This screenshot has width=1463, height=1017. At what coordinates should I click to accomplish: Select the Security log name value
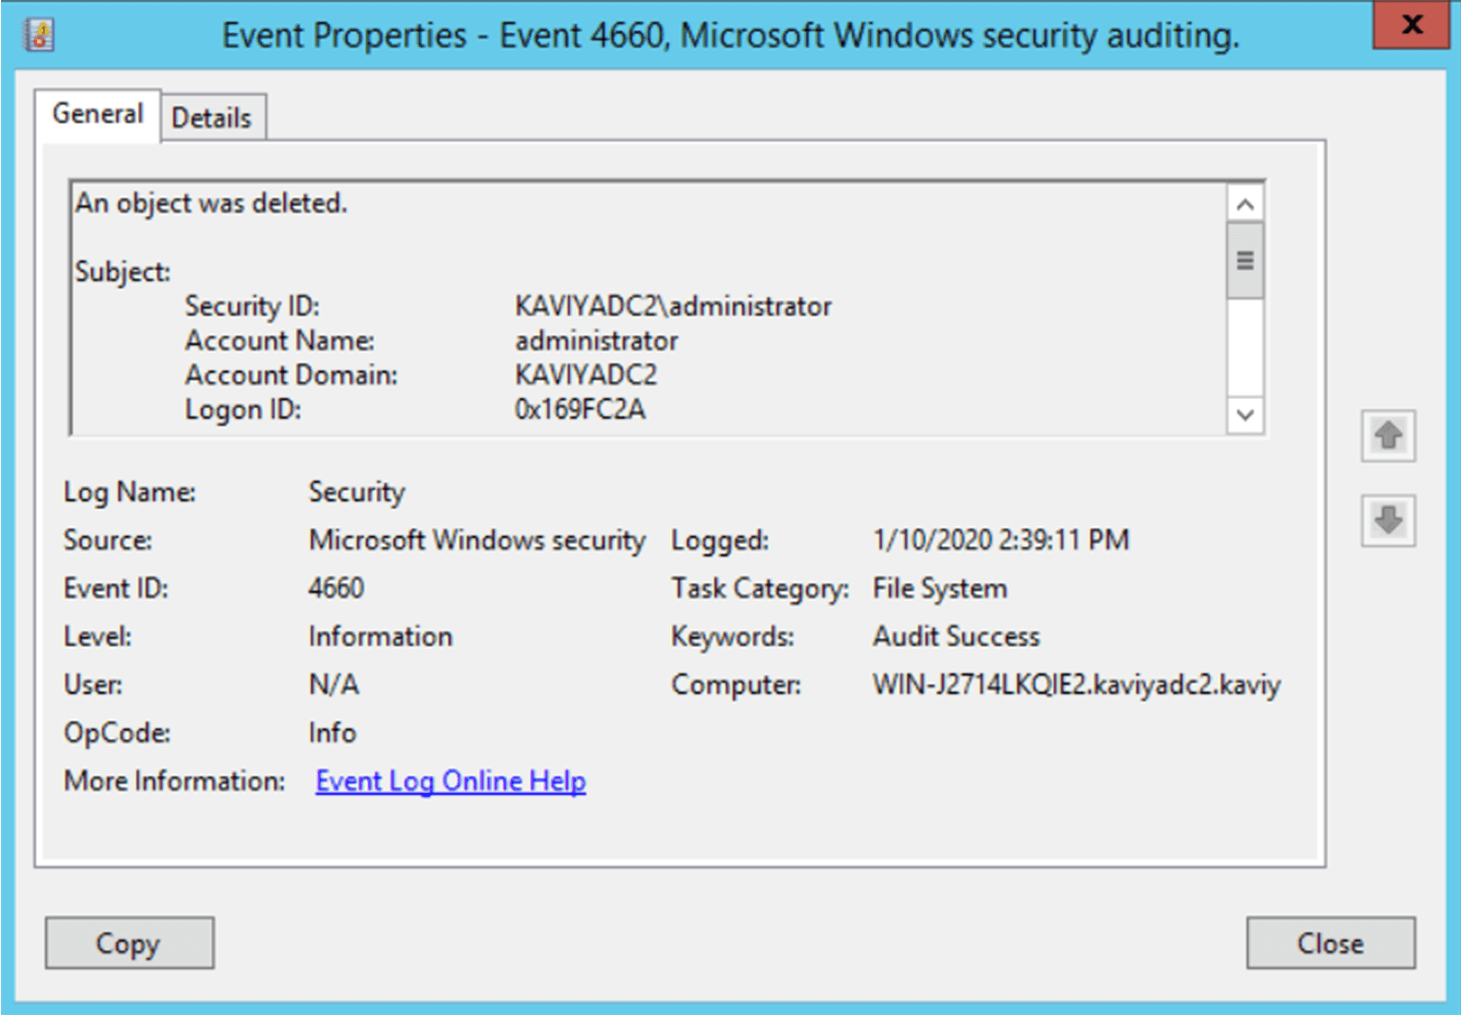357,492
